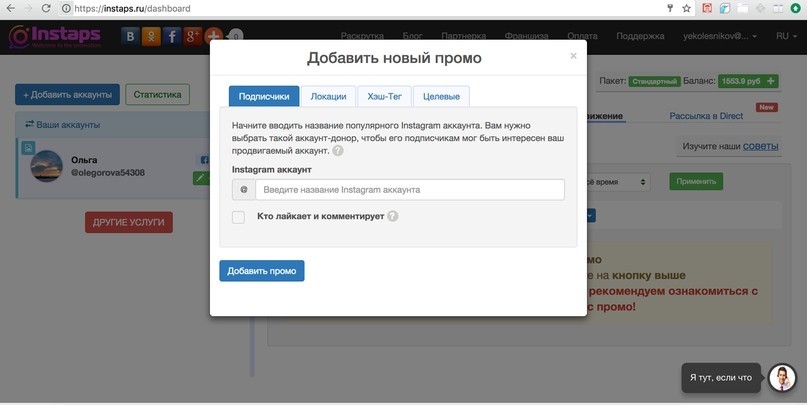Open the blue browser extension icon
Viewport: 807px width, 405px height.
coord(725,8)
